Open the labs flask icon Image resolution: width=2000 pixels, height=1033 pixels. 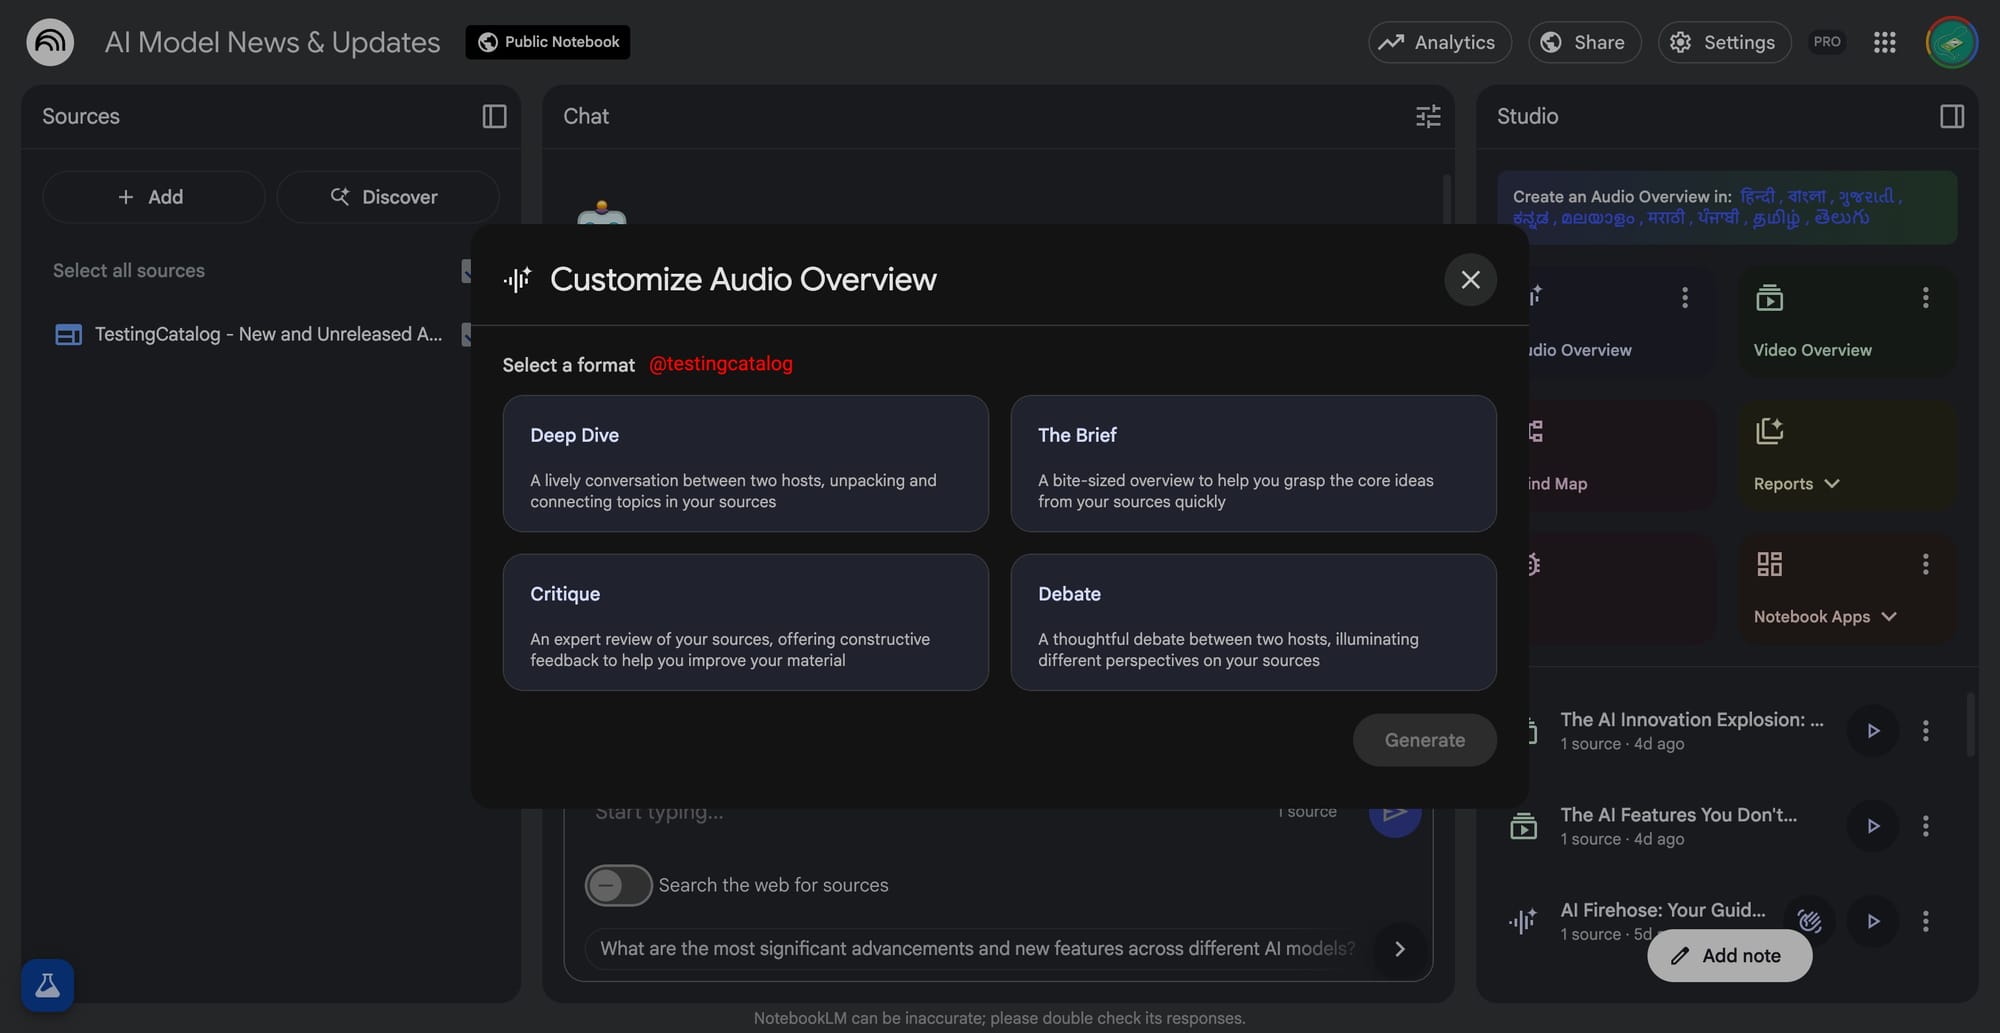(47, 985)
